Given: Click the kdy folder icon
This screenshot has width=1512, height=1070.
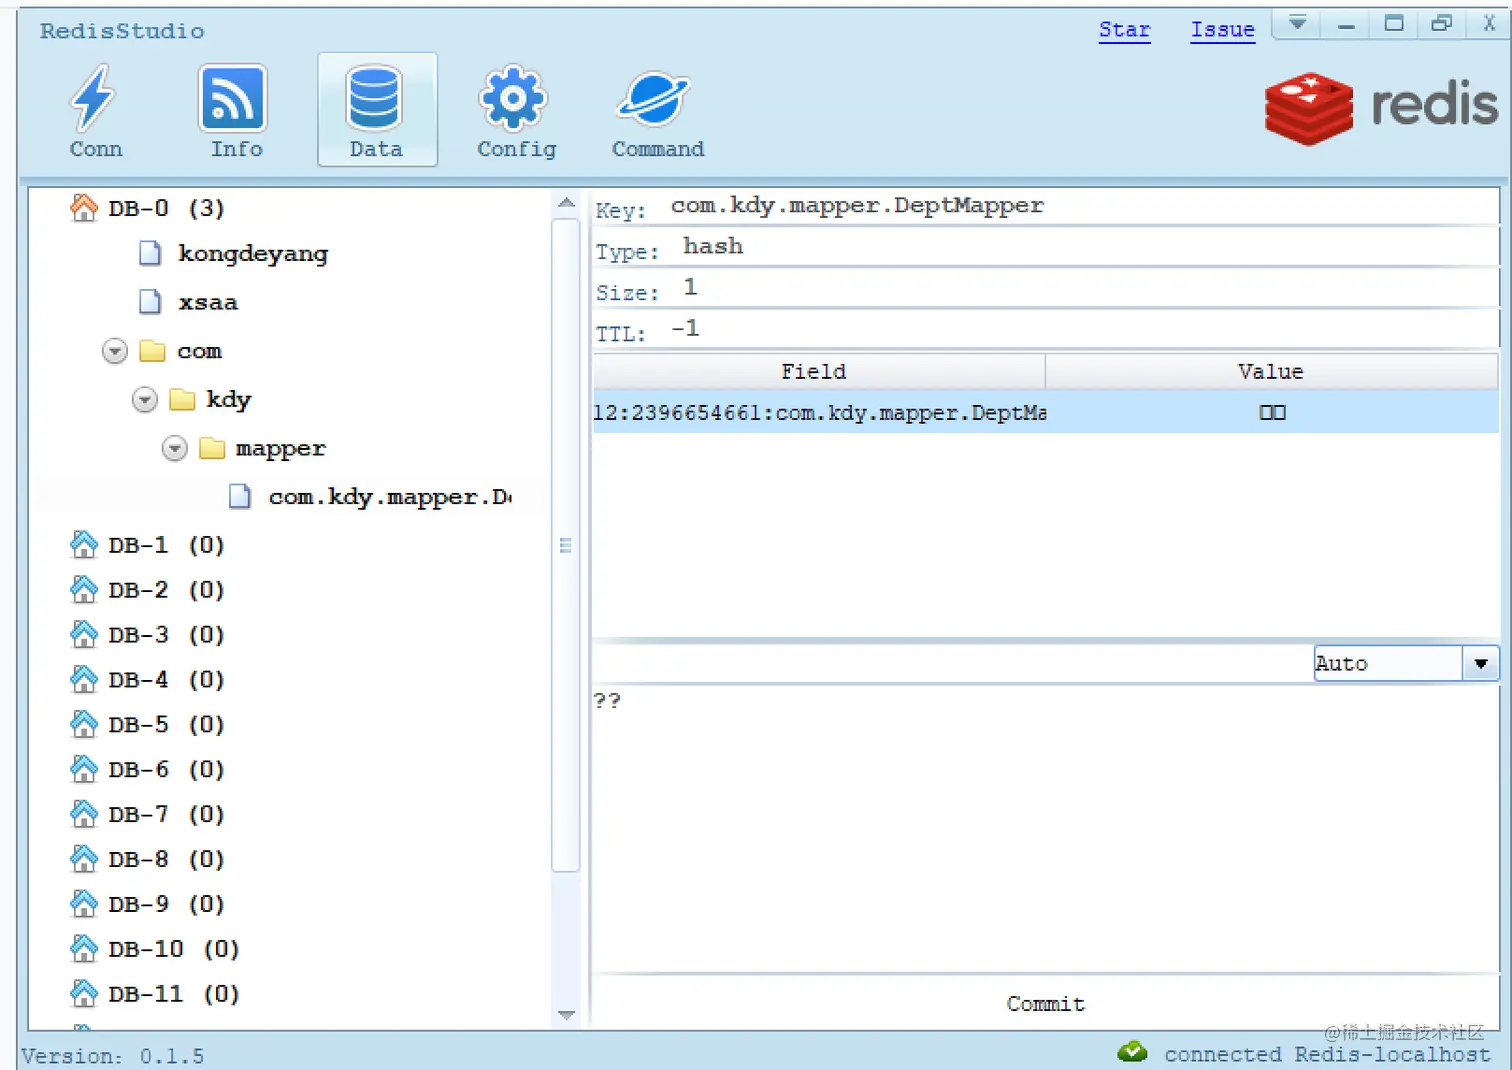Looking at the screenshot, I should (182, 400).
